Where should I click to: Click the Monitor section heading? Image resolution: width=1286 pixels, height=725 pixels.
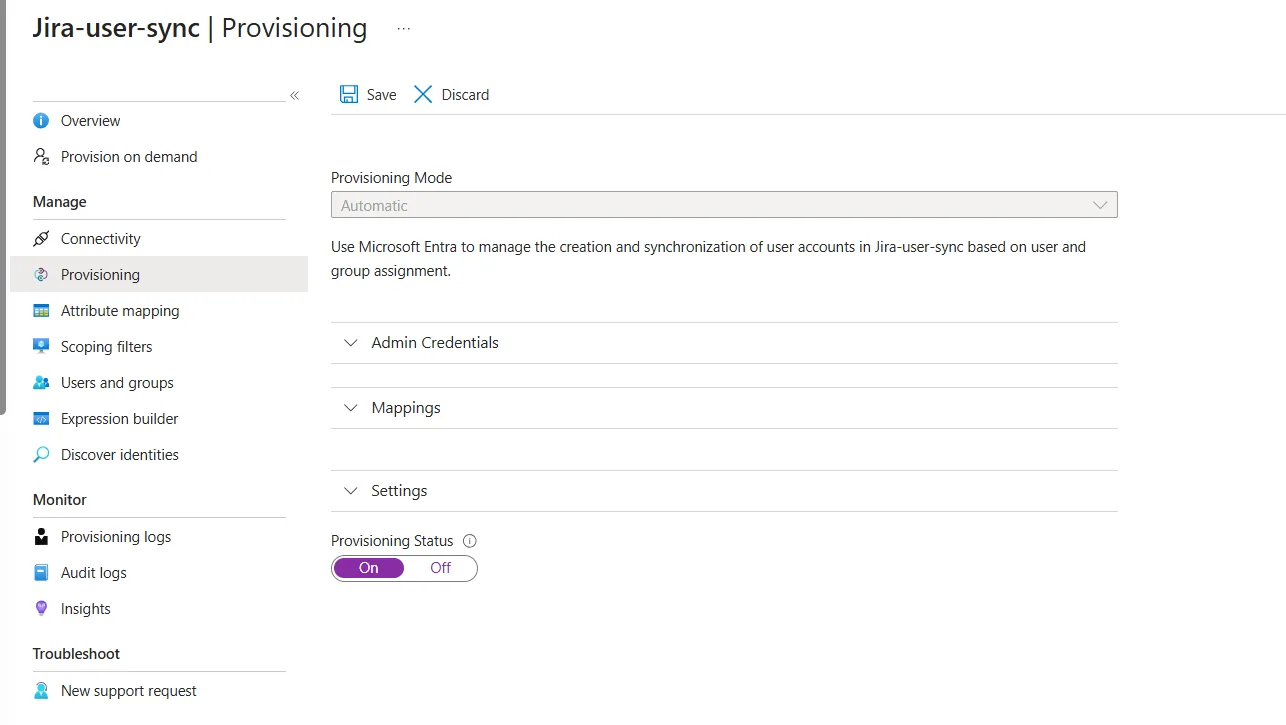[x=59, y=500]
